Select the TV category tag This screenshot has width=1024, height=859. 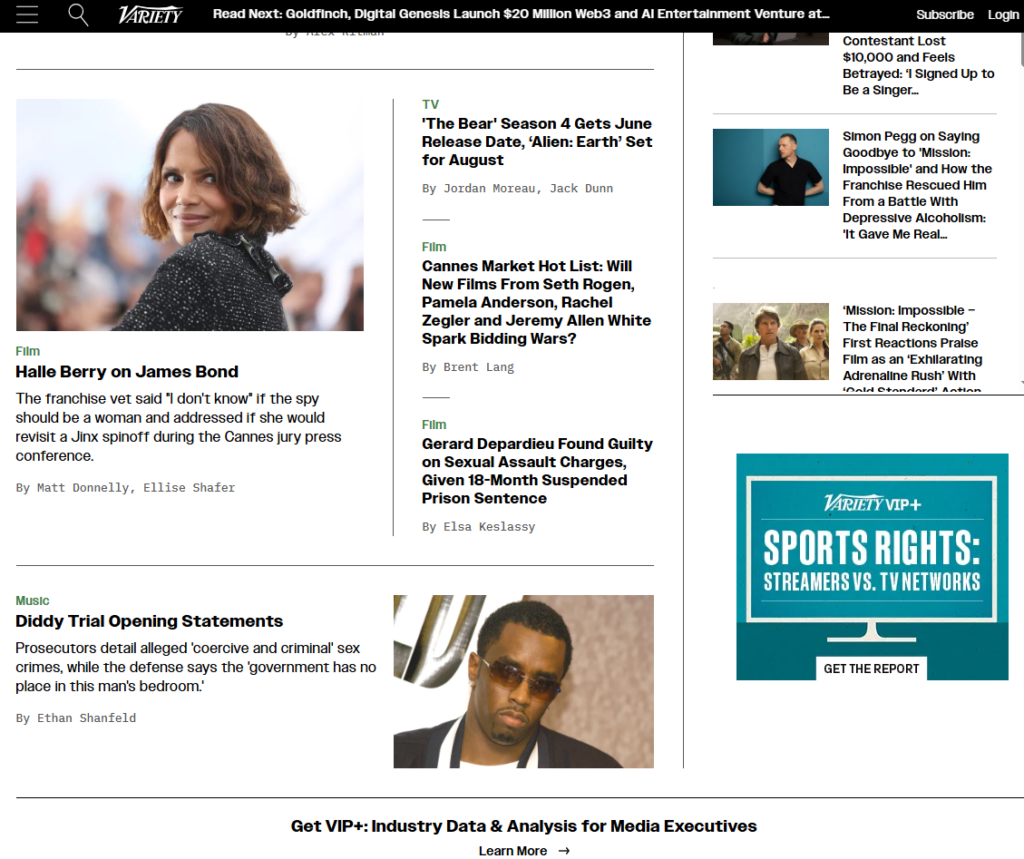click(430, 105)
